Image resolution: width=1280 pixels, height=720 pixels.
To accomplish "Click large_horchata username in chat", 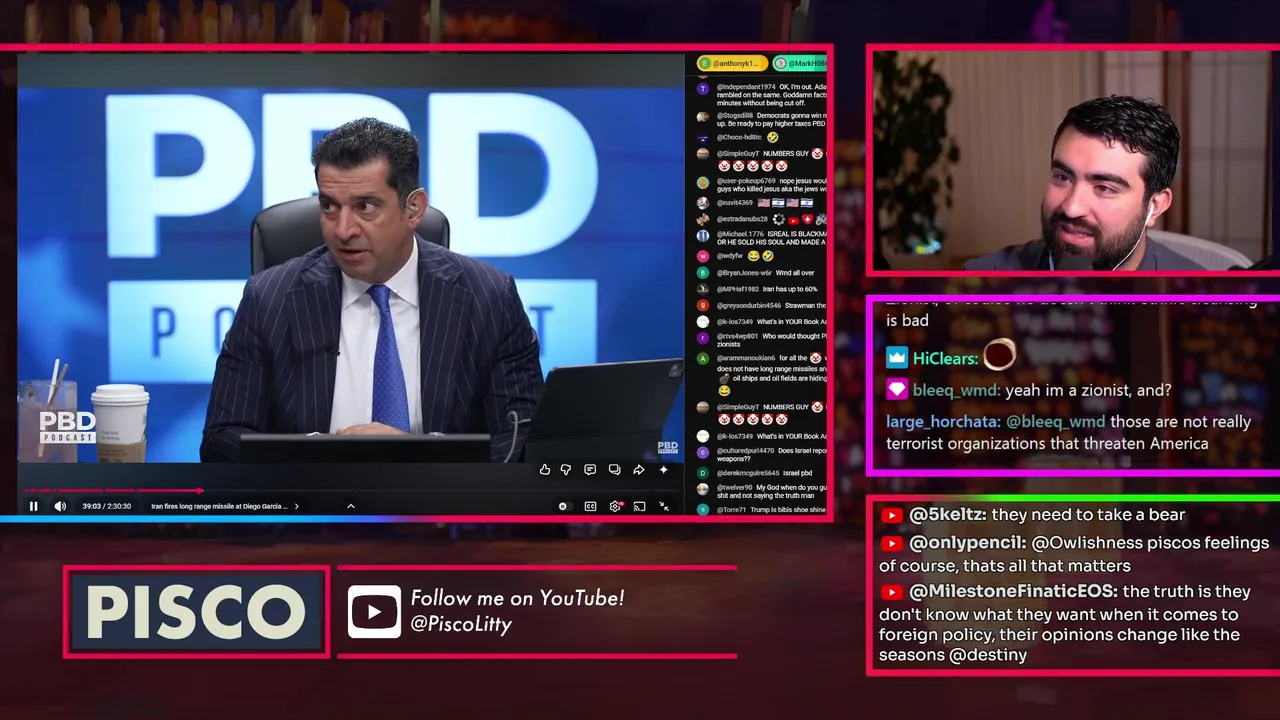I will pos(943,422).
